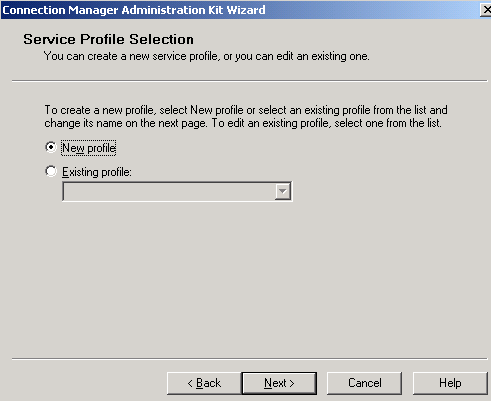Screen dimensions: 491x401
Task: Click the empty dialog area below combo box
Action: click(x=247, y=280)
